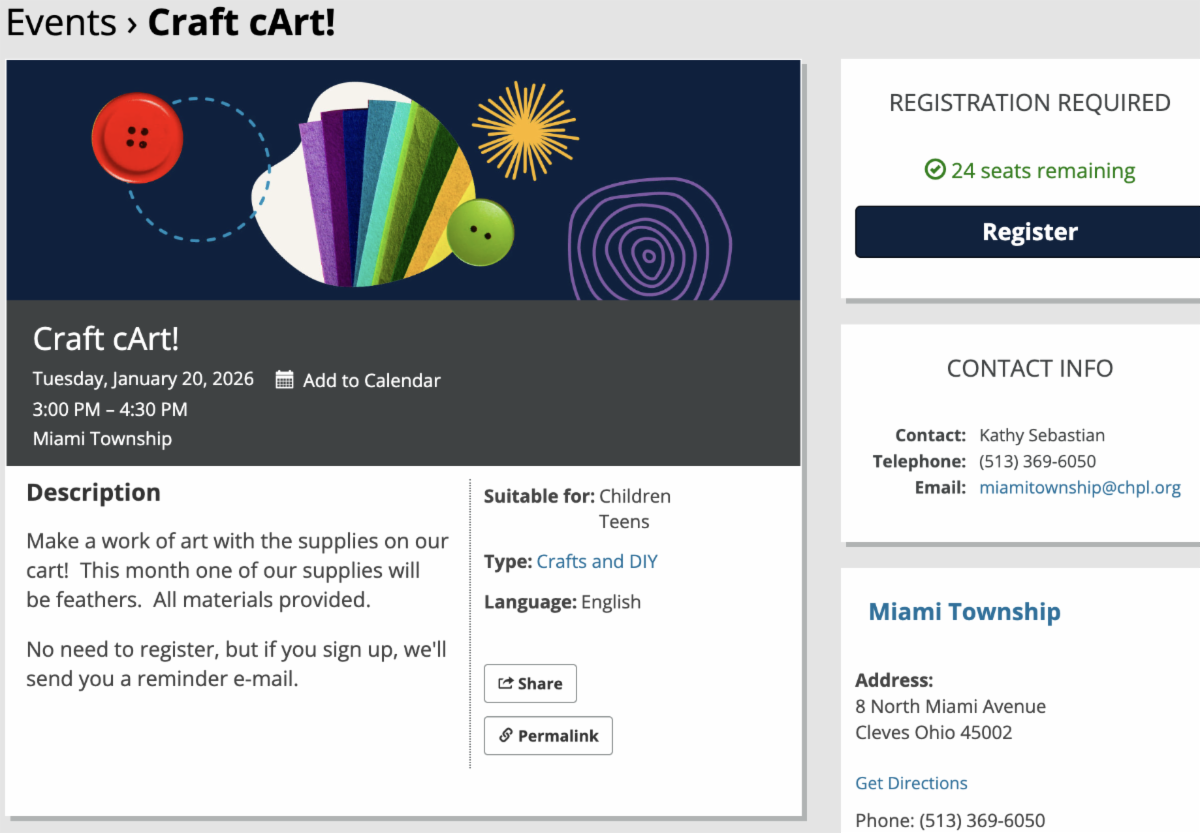Click the '8 North Miami Avenue' address
Viewport: 1200px width, 833px height.
[x=950, y=706]
